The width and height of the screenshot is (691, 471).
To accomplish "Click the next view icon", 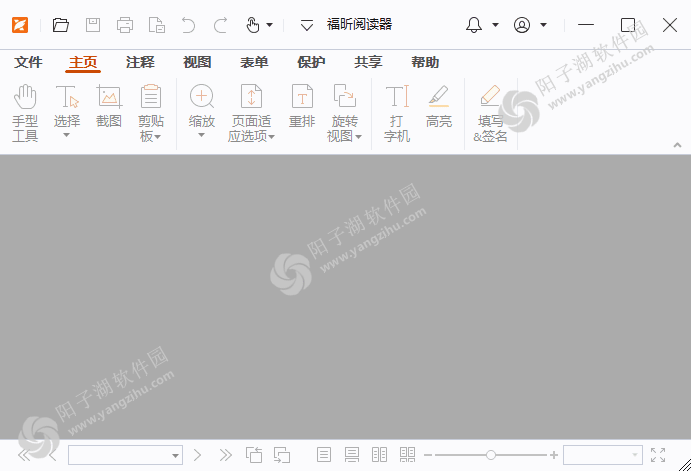I will coord(282,455).
